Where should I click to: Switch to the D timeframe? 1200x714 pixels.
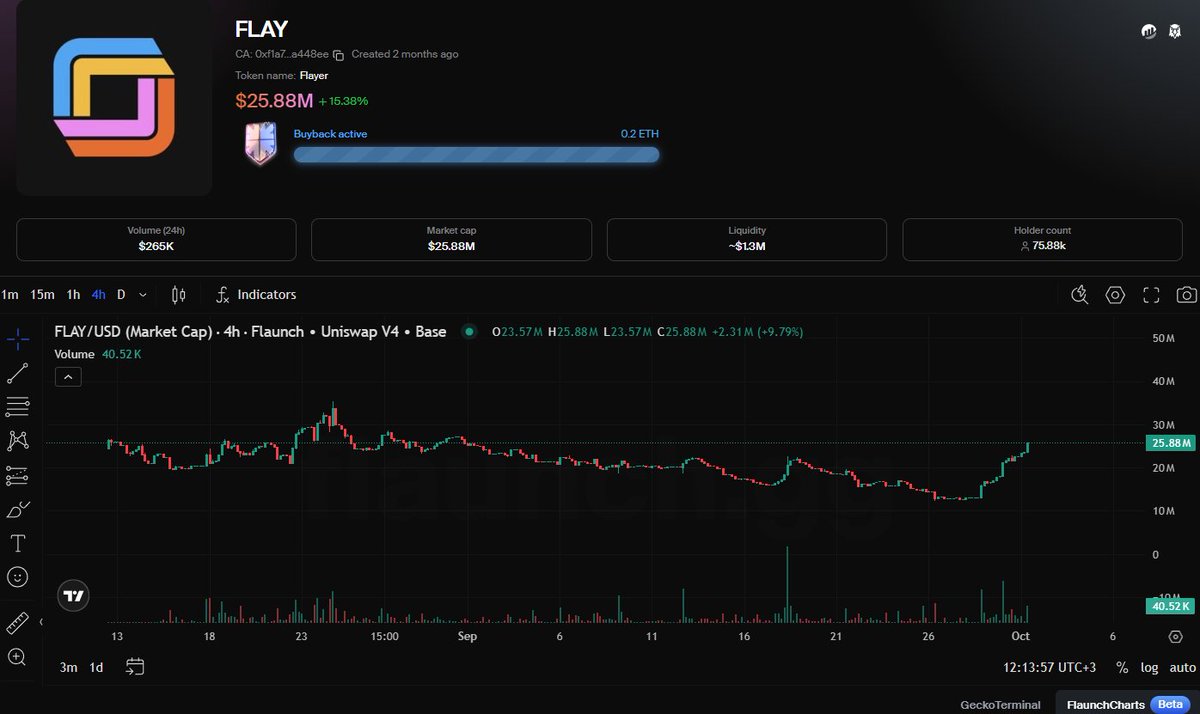[x=121, y=295]
